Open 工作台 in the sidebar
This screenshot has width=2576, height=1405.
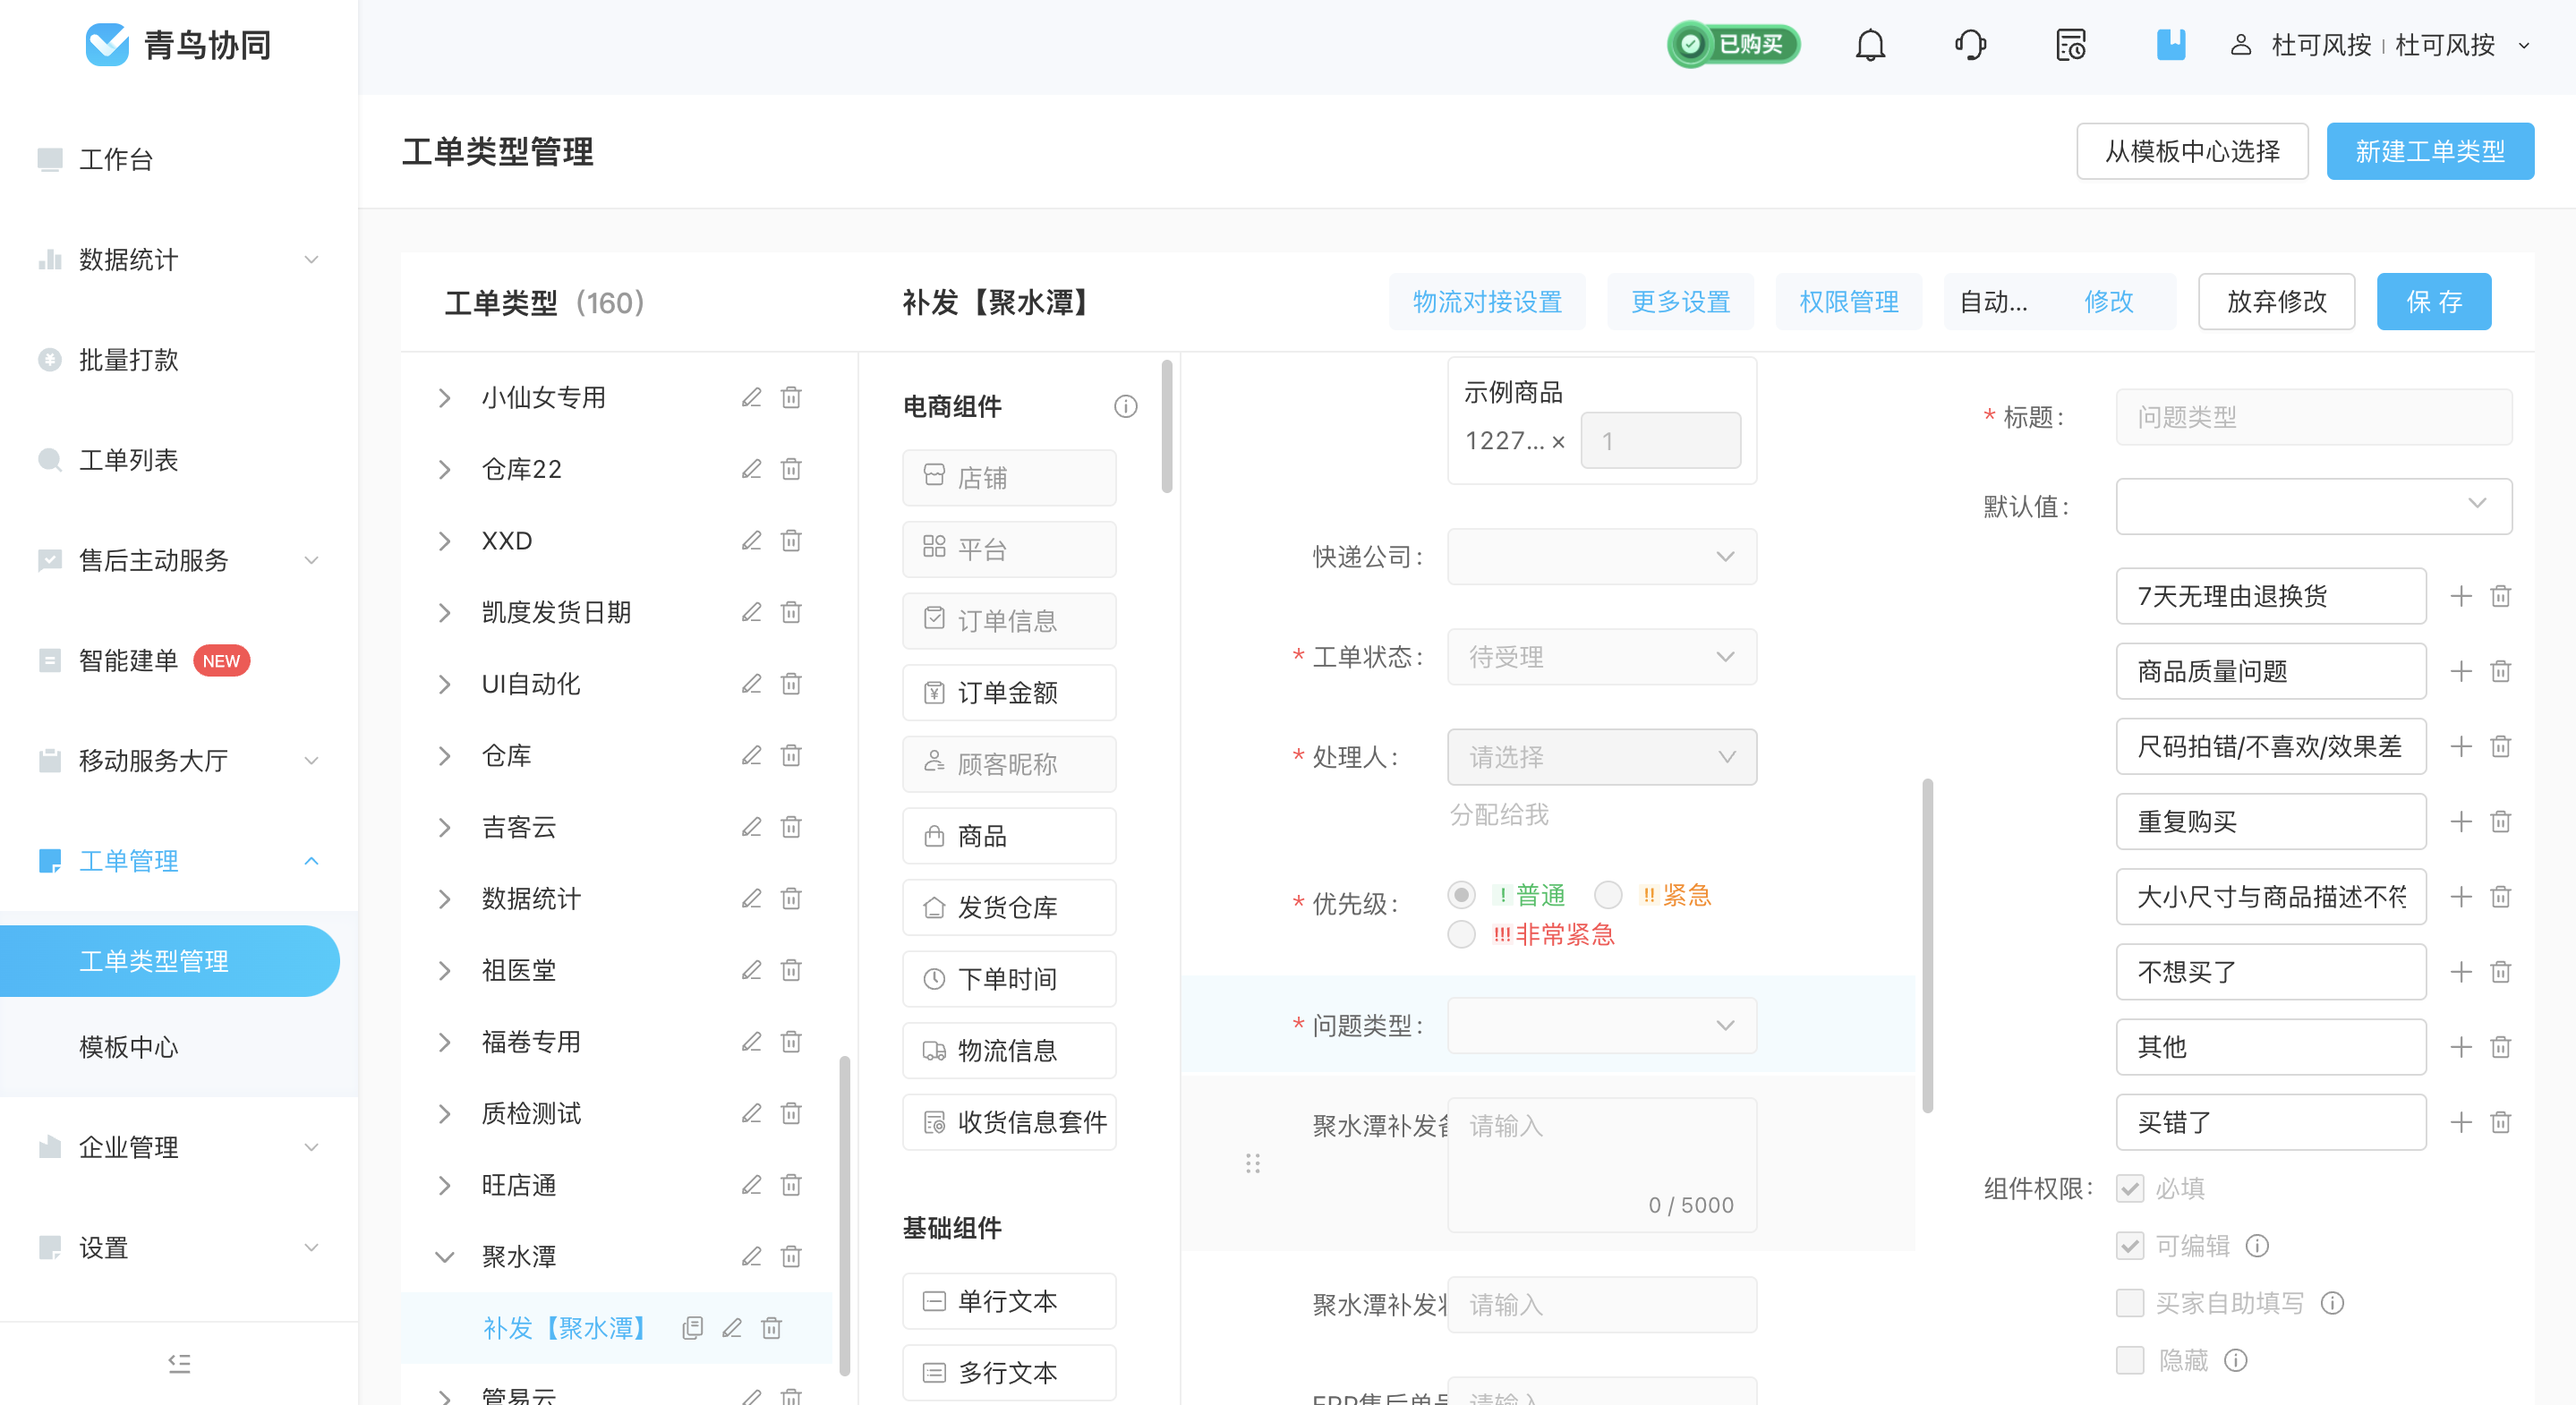(116, 159)
